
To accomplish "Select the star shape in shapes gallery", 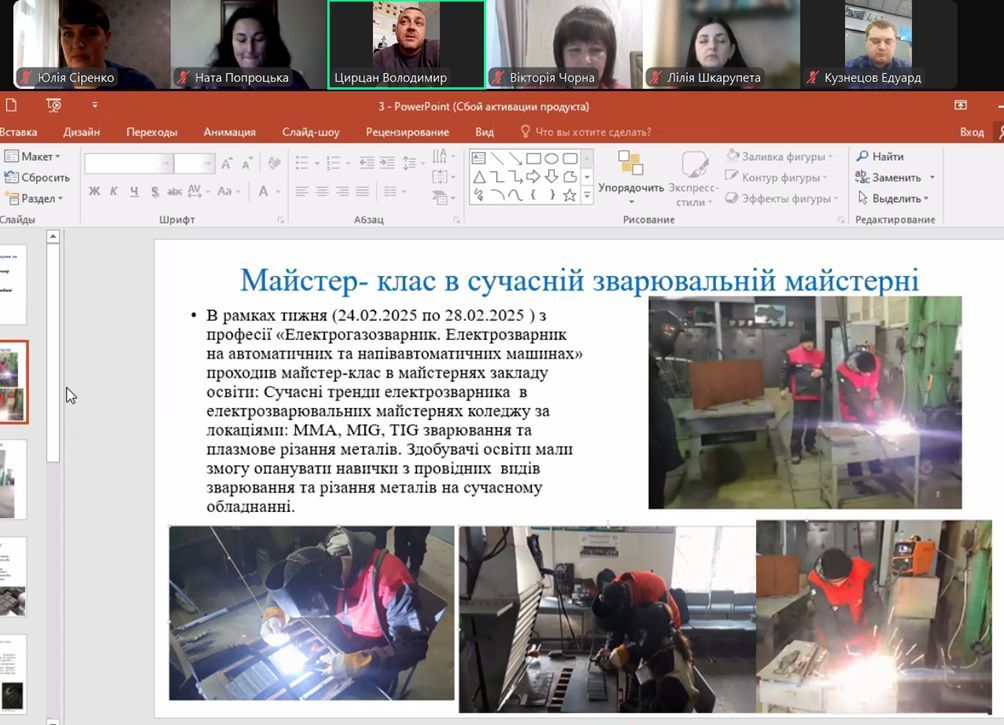I will tap(569, 195).
